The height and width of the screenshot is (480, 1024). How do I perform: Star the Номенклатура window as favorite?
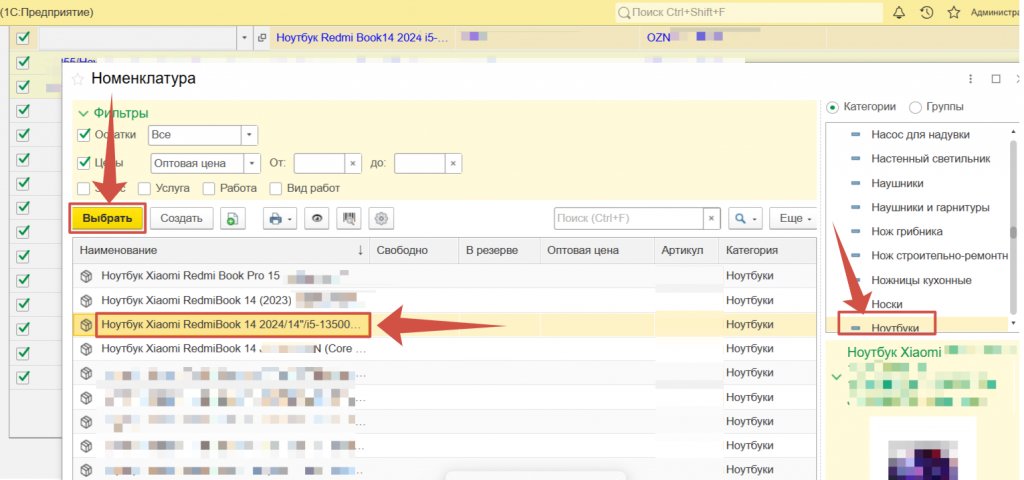coord(78,79)
